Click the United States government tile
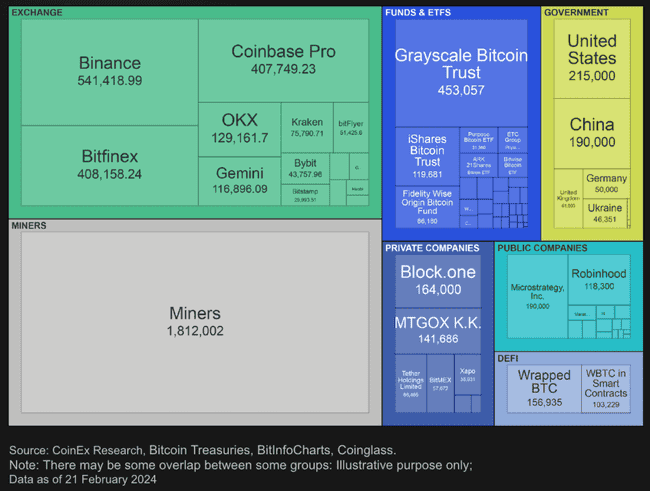650x491 pixels. (x=592, y=59)
